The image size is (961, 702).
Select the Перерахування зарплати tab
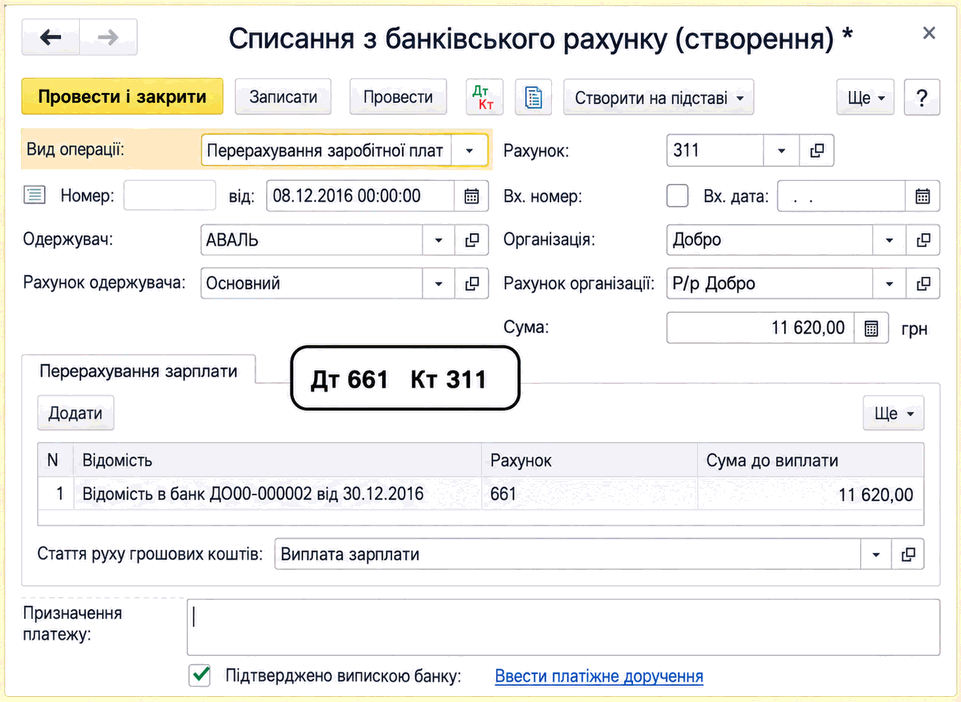click(139, 371)
